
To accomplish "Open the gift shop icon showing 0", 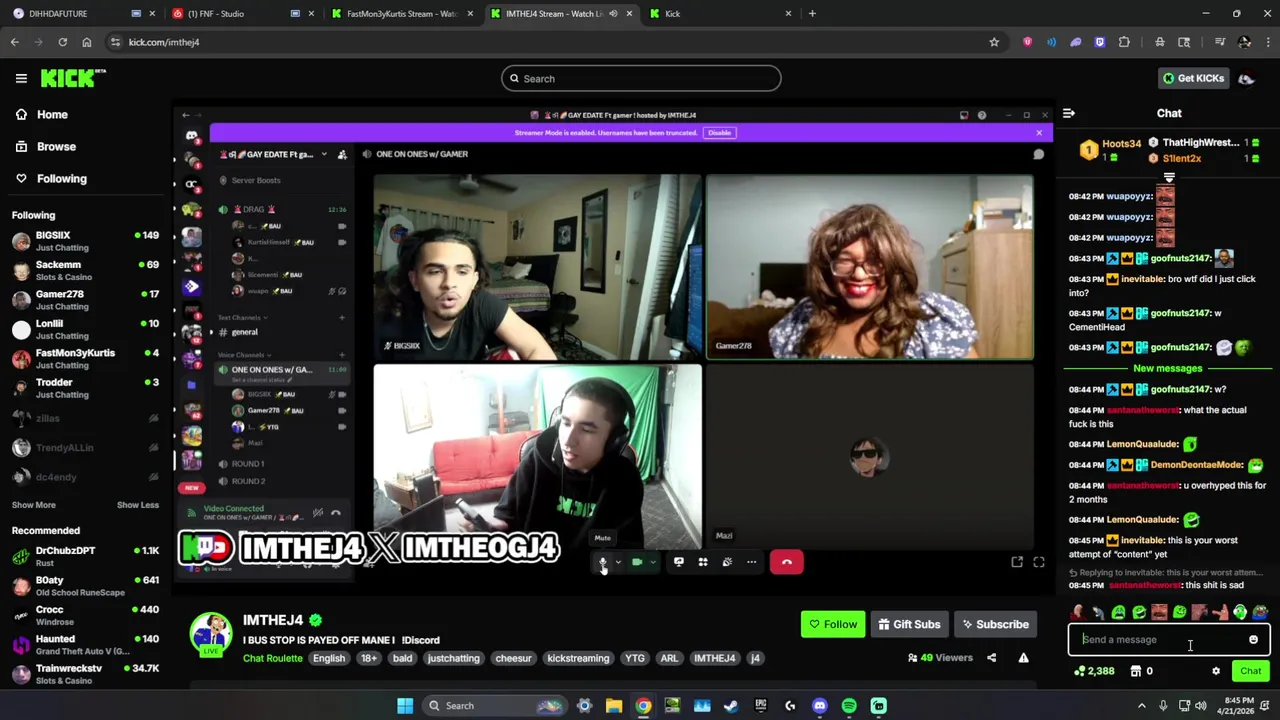I will coord(1142,672).
